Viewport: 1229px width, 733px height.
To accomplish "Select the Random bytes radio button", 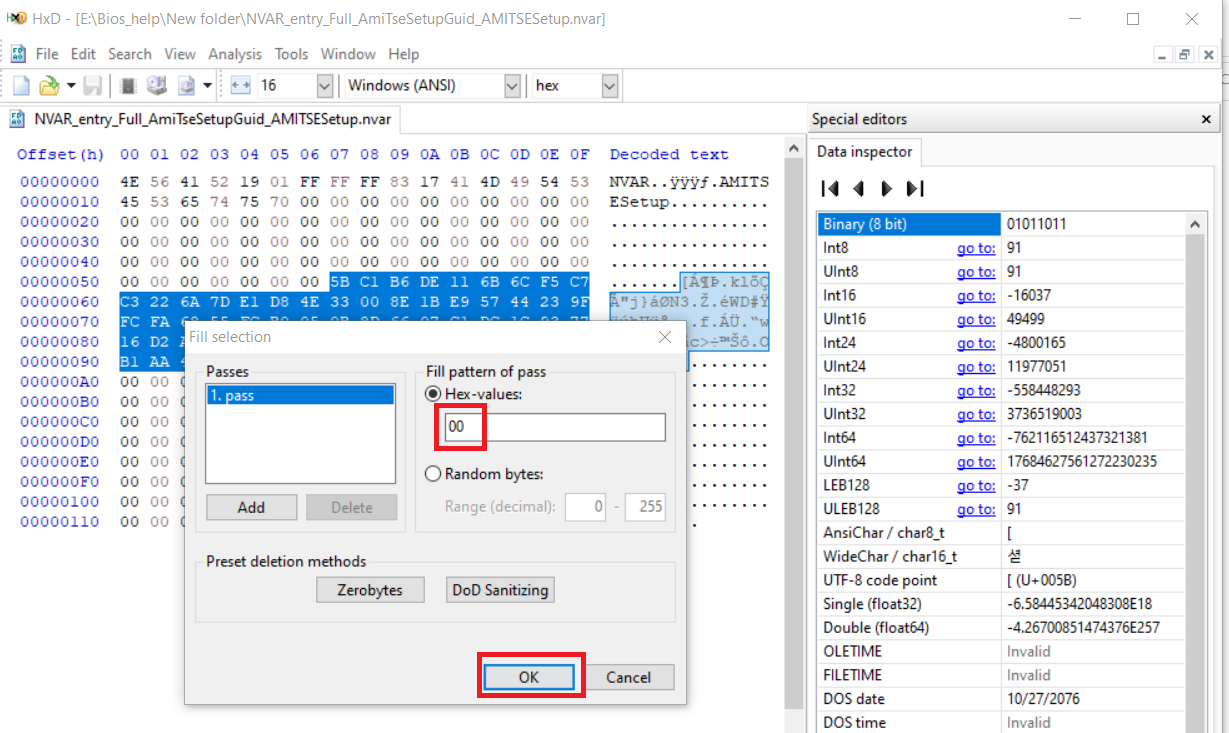I will pos(434,474).
